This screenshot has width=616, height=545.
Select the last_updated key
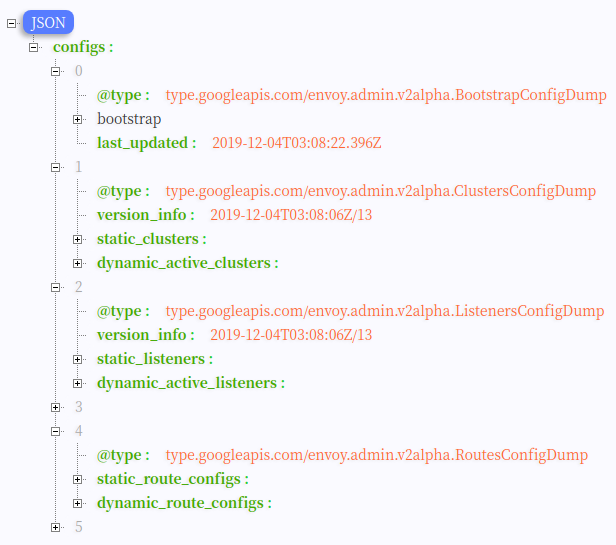point(146,143)
